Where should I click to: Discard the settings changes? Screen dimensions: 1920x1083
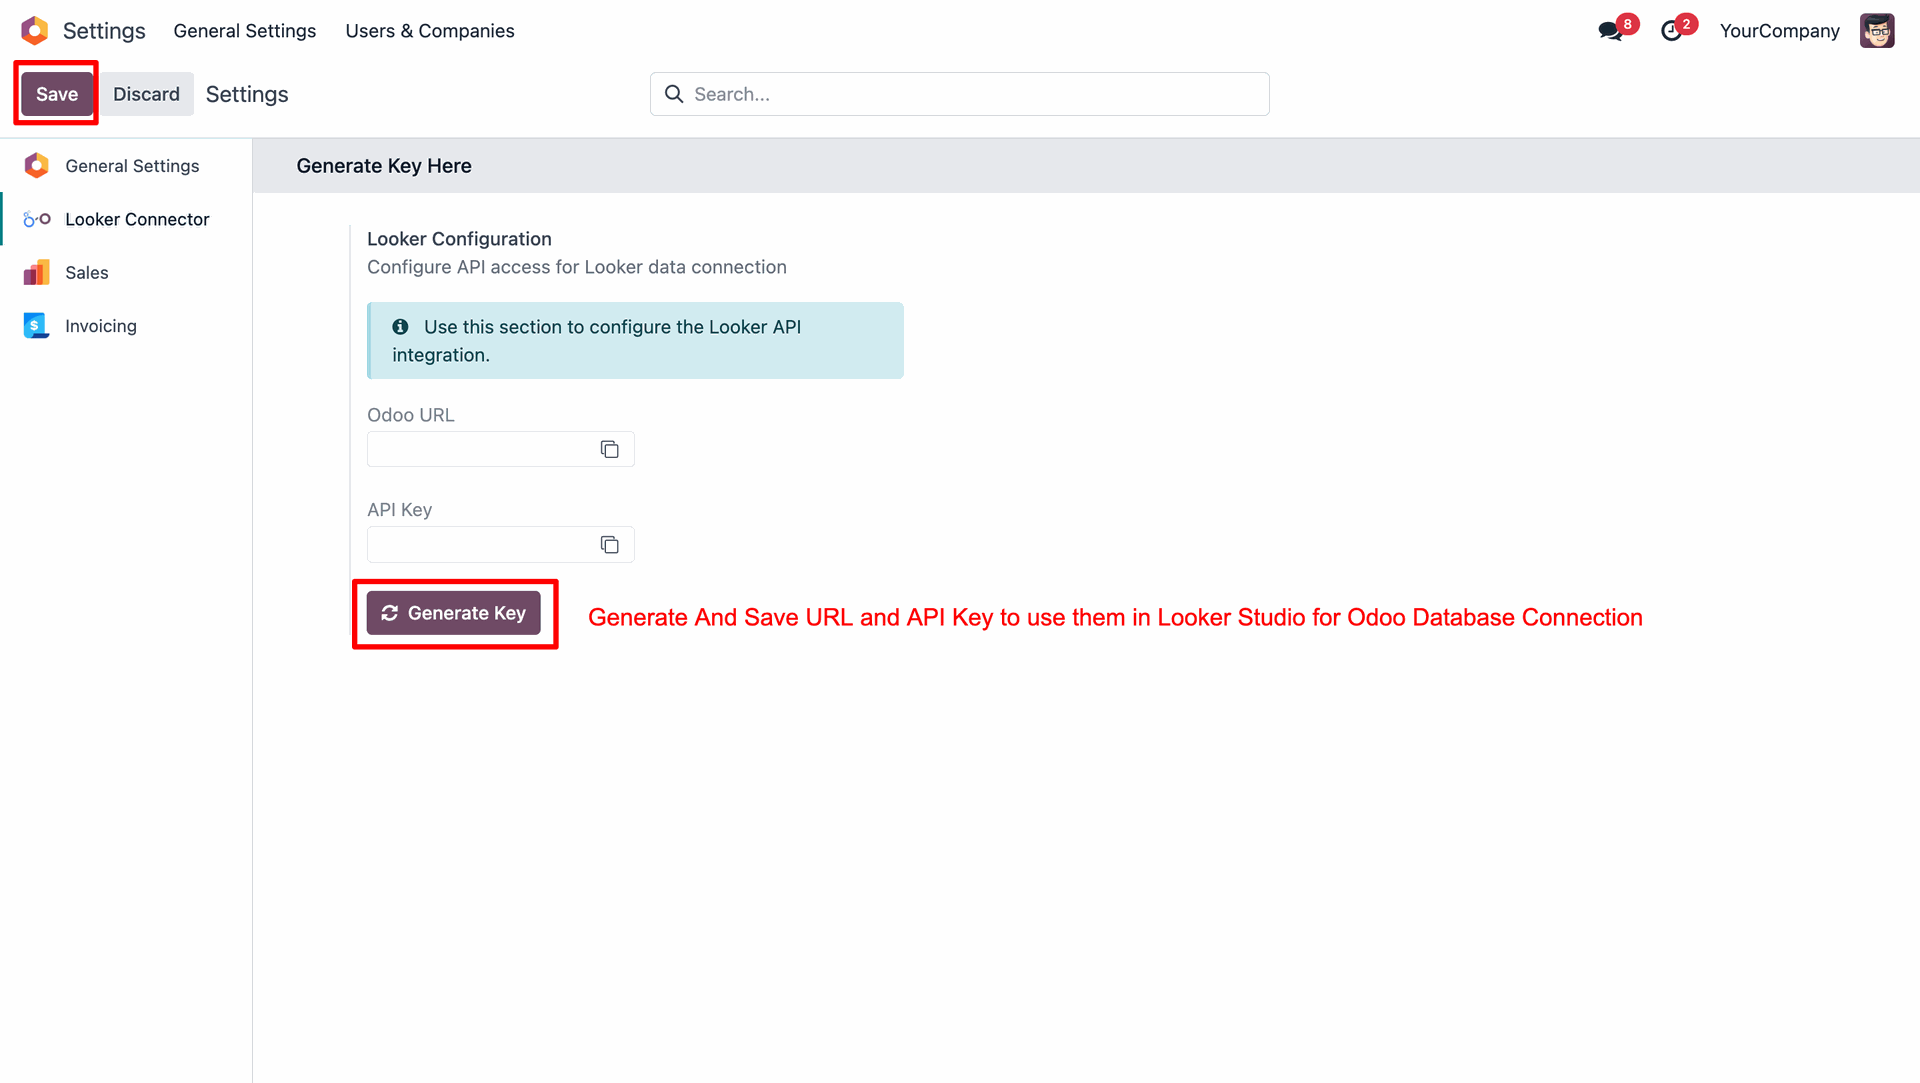tap(146, 94)
